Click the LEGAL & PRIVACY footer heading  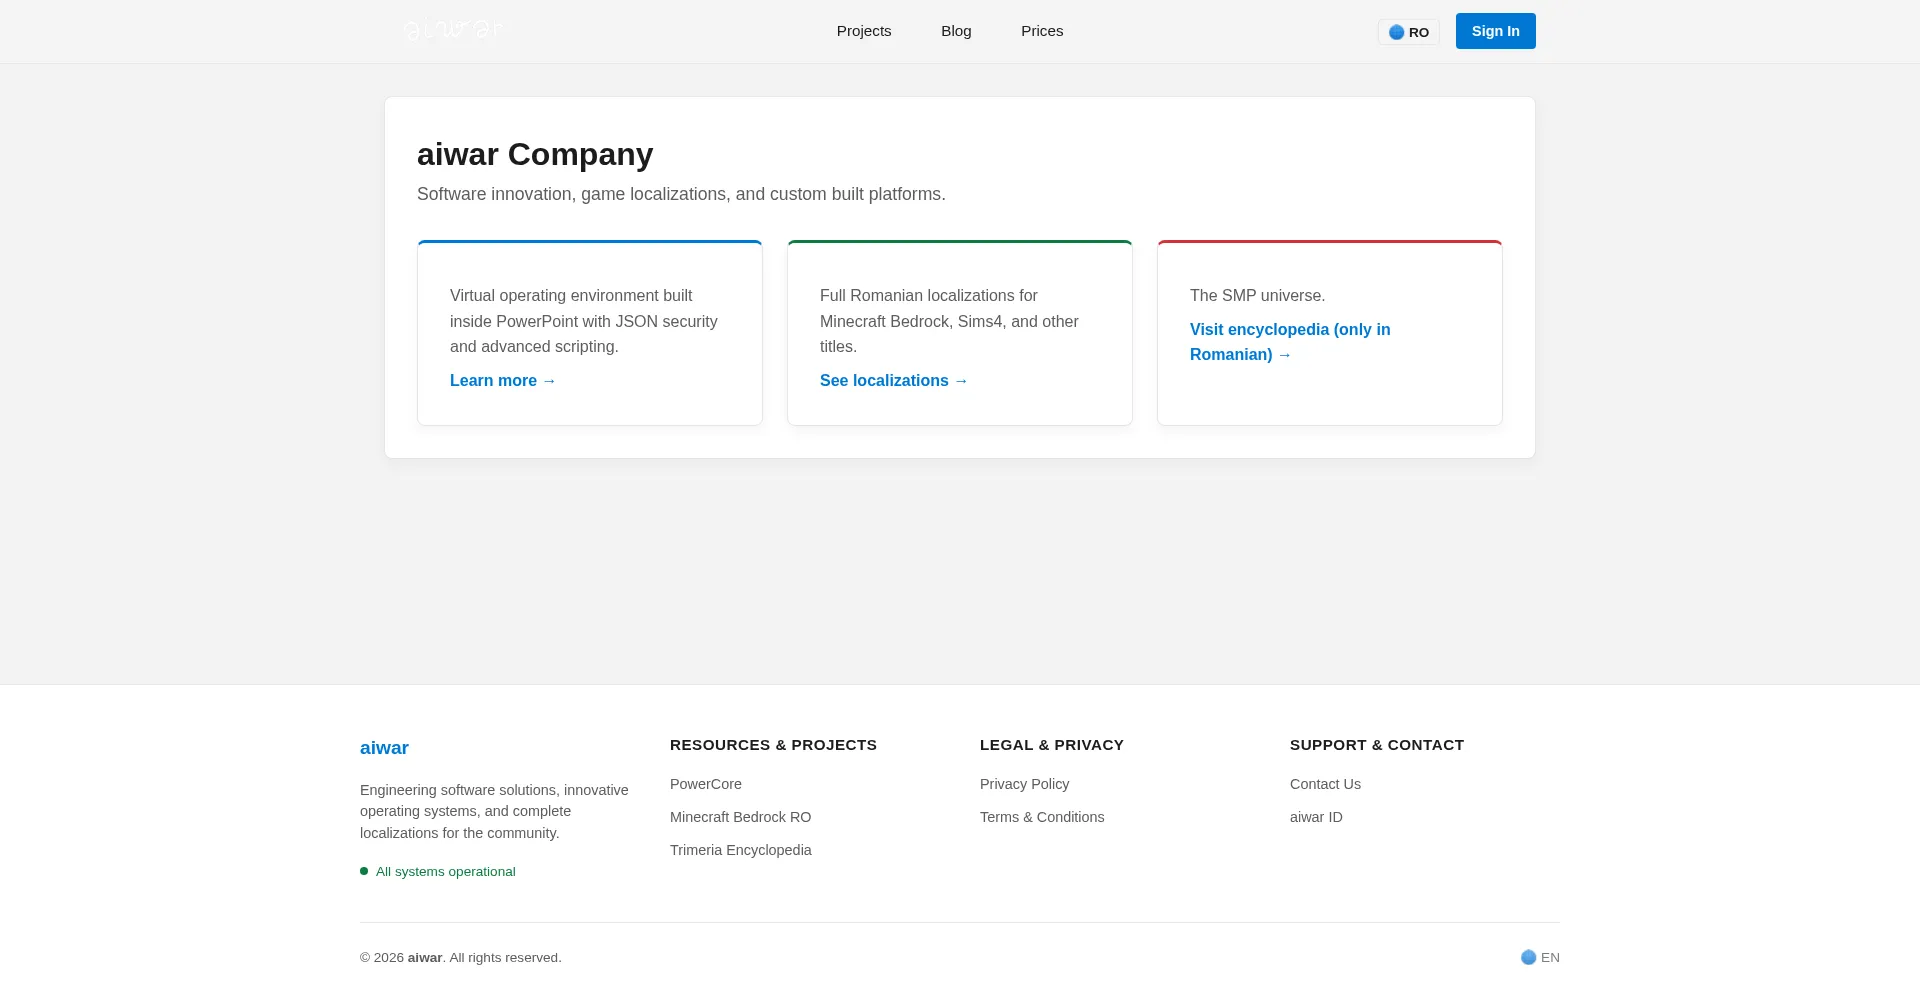coord(1052,745)
